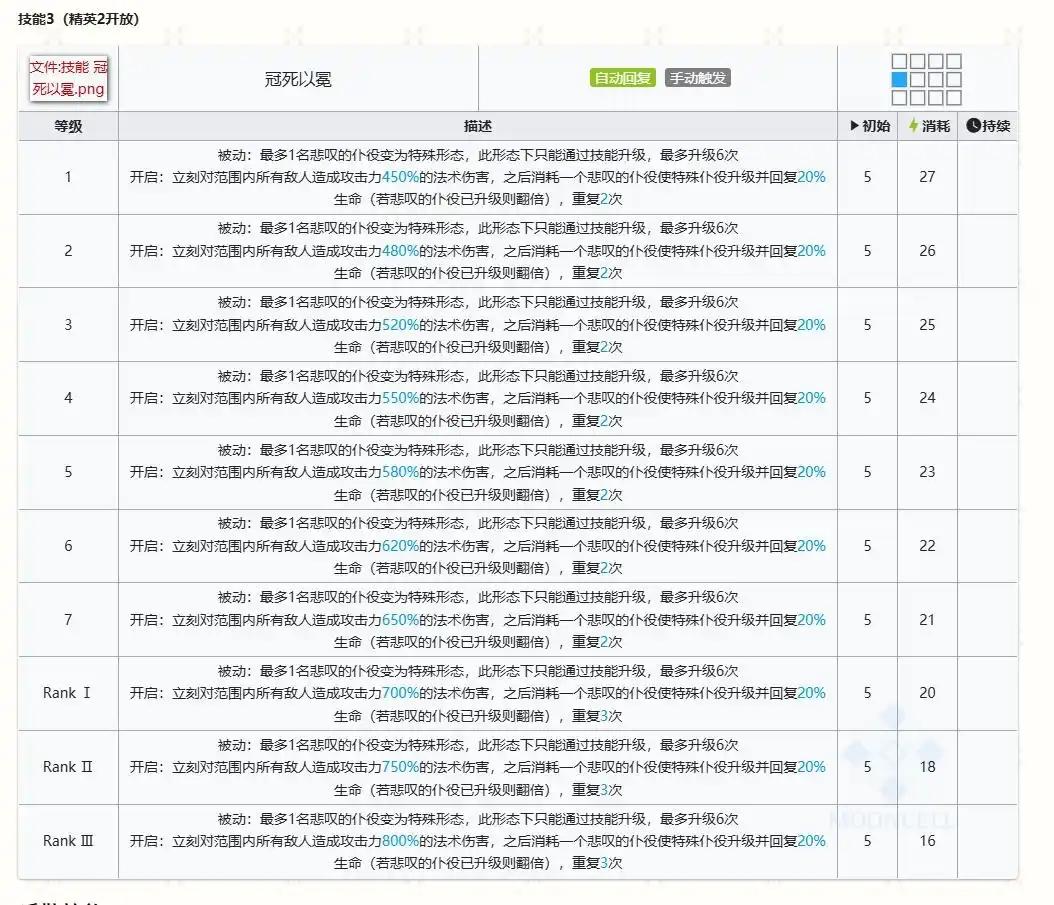Viewport: 1054px width, 905px height.
Task: Click the gray 手动触发 tag
Action: (698, 78)
